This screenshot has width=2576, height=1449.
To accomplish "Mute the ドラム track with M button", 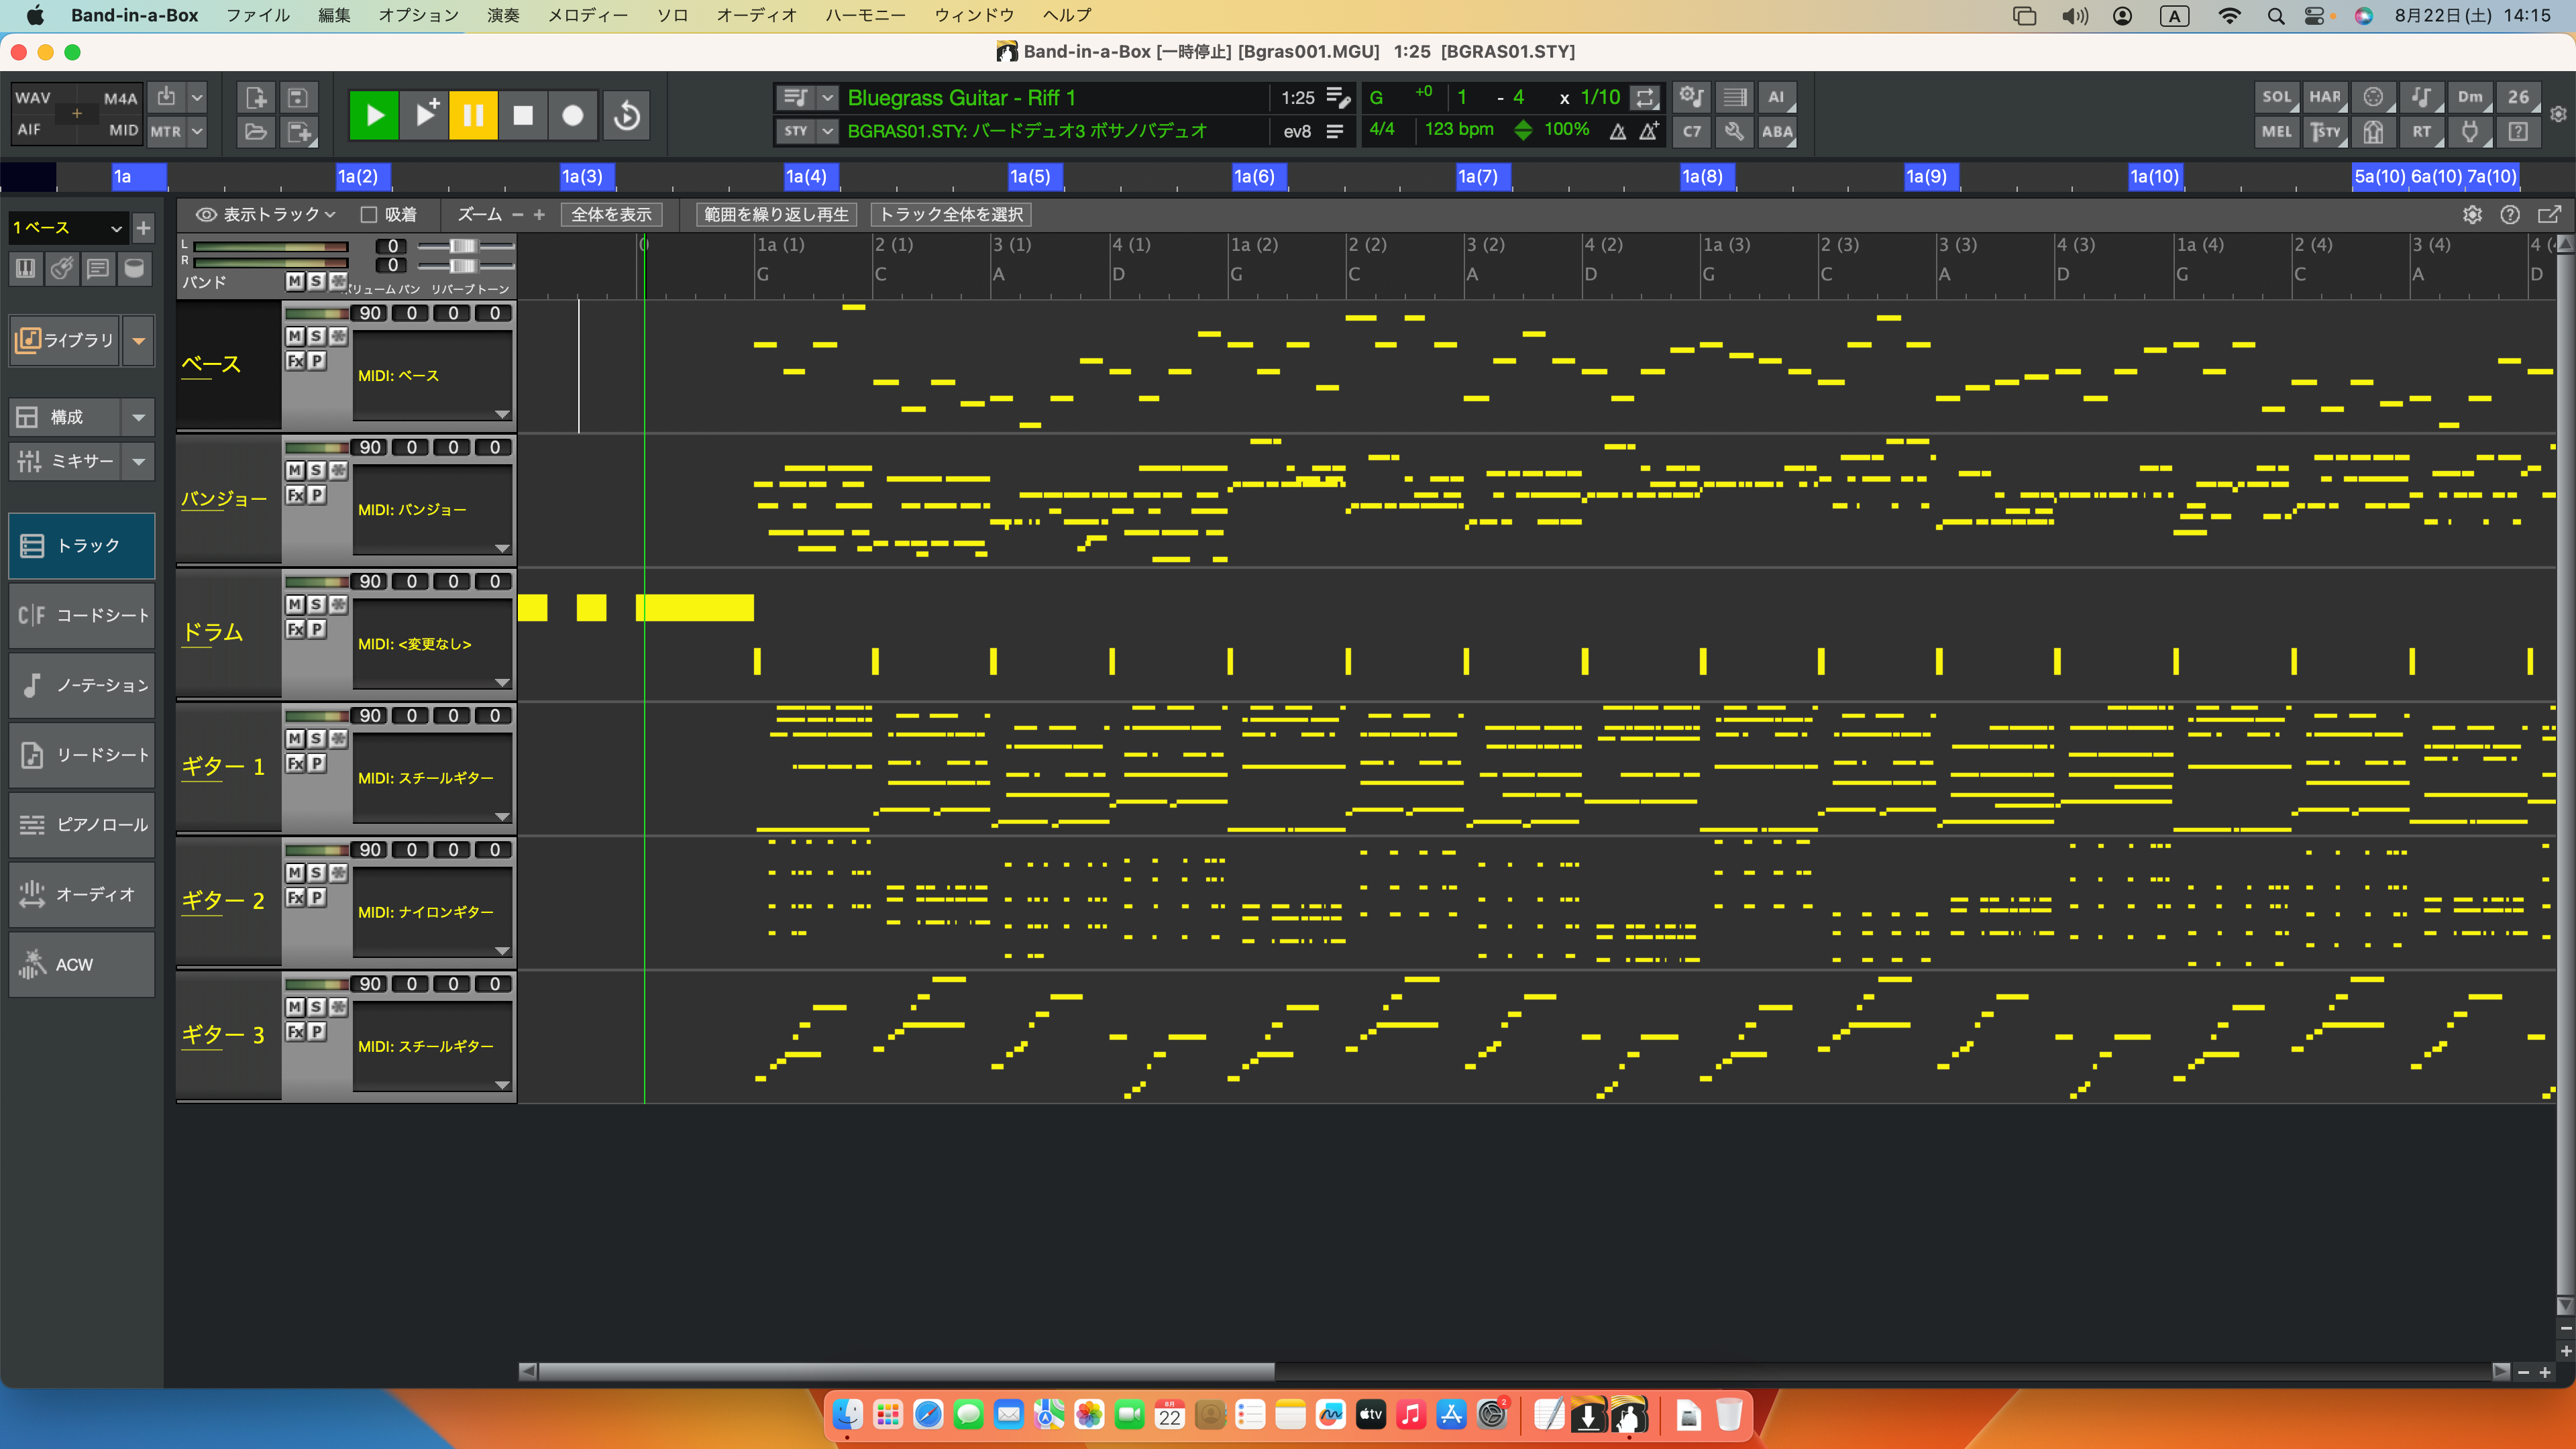I will (295, 604).
